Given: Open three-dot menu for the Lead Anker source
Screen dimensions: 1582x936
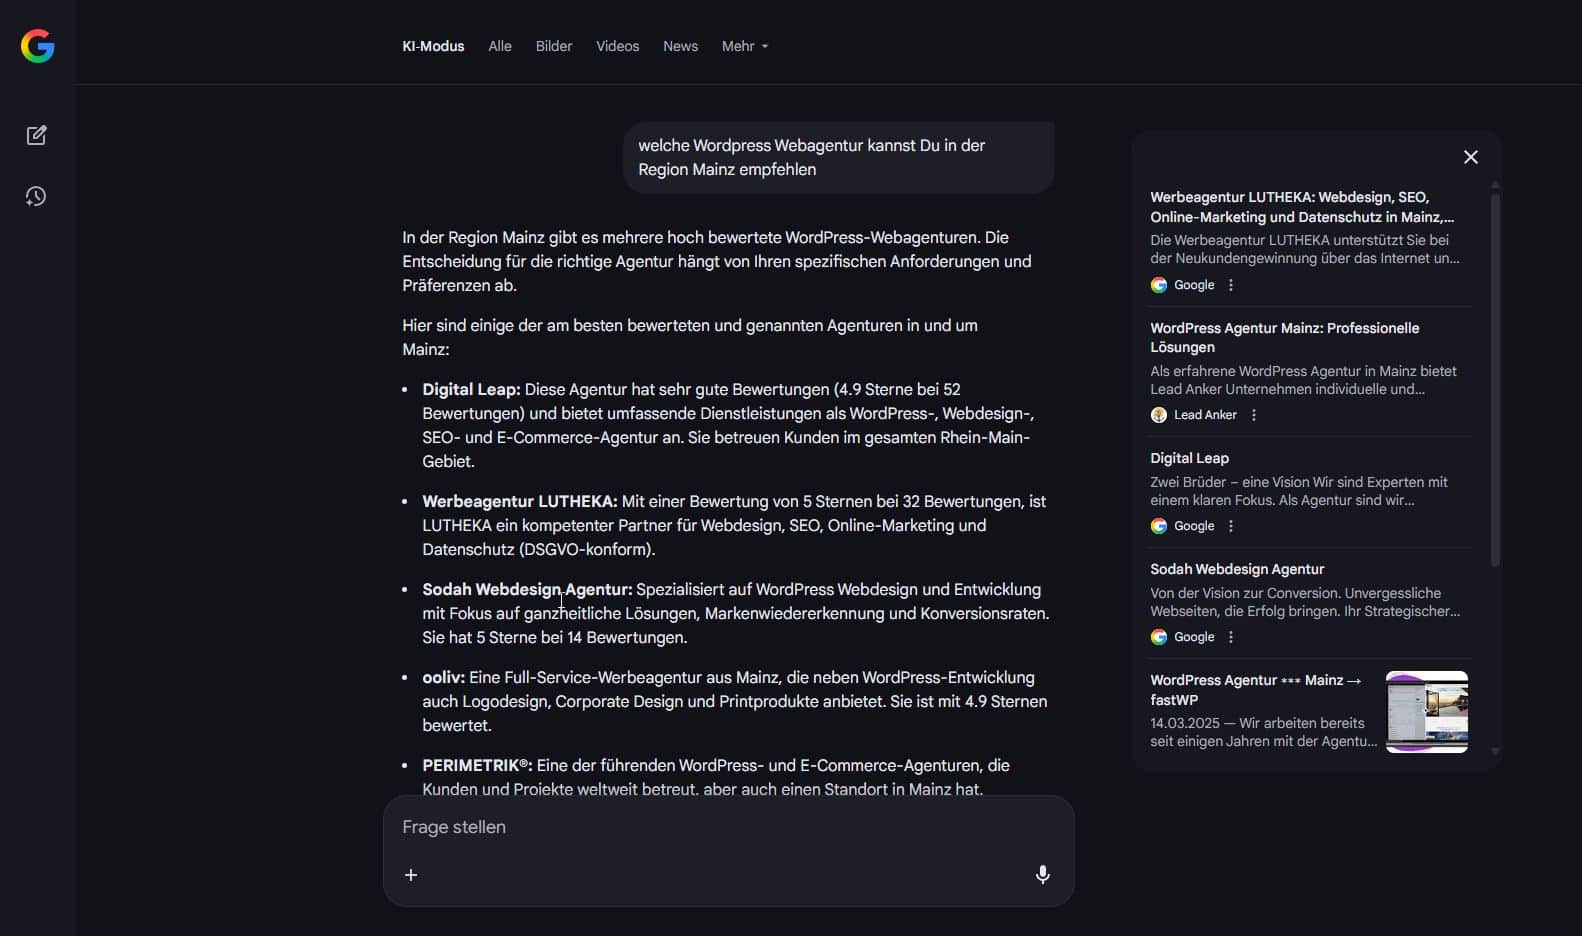Looking at the screenshot, I should coord(1254,415).
